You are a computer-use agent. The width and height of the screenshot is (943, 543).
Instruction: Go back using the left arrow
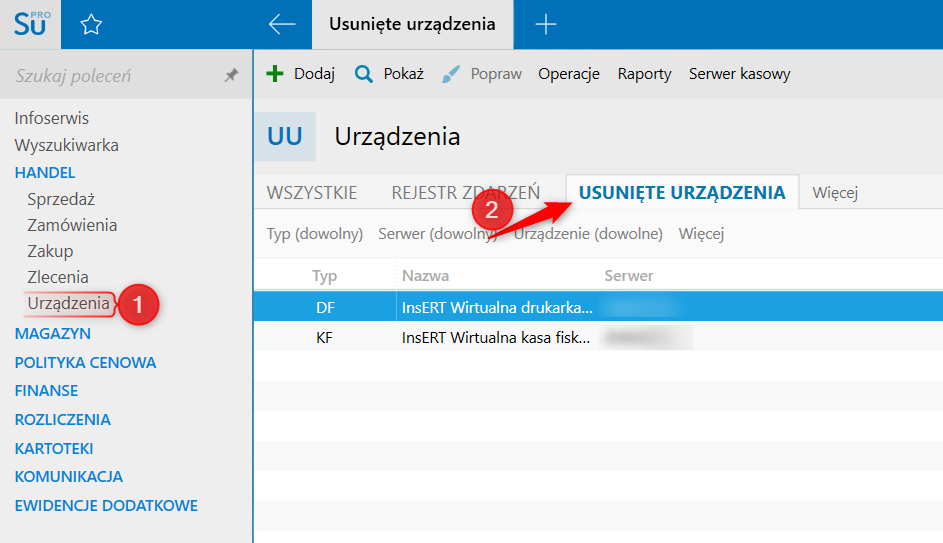pos(282,25)
